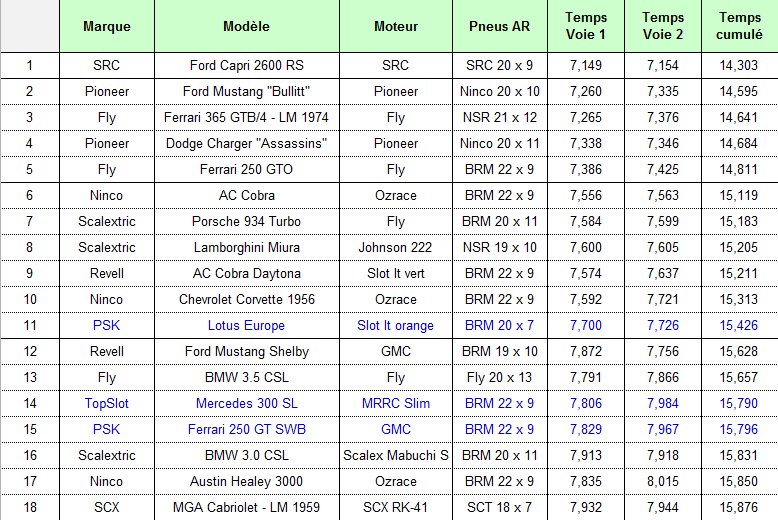Click the "Lamborghini Miura" model cell

246,247
